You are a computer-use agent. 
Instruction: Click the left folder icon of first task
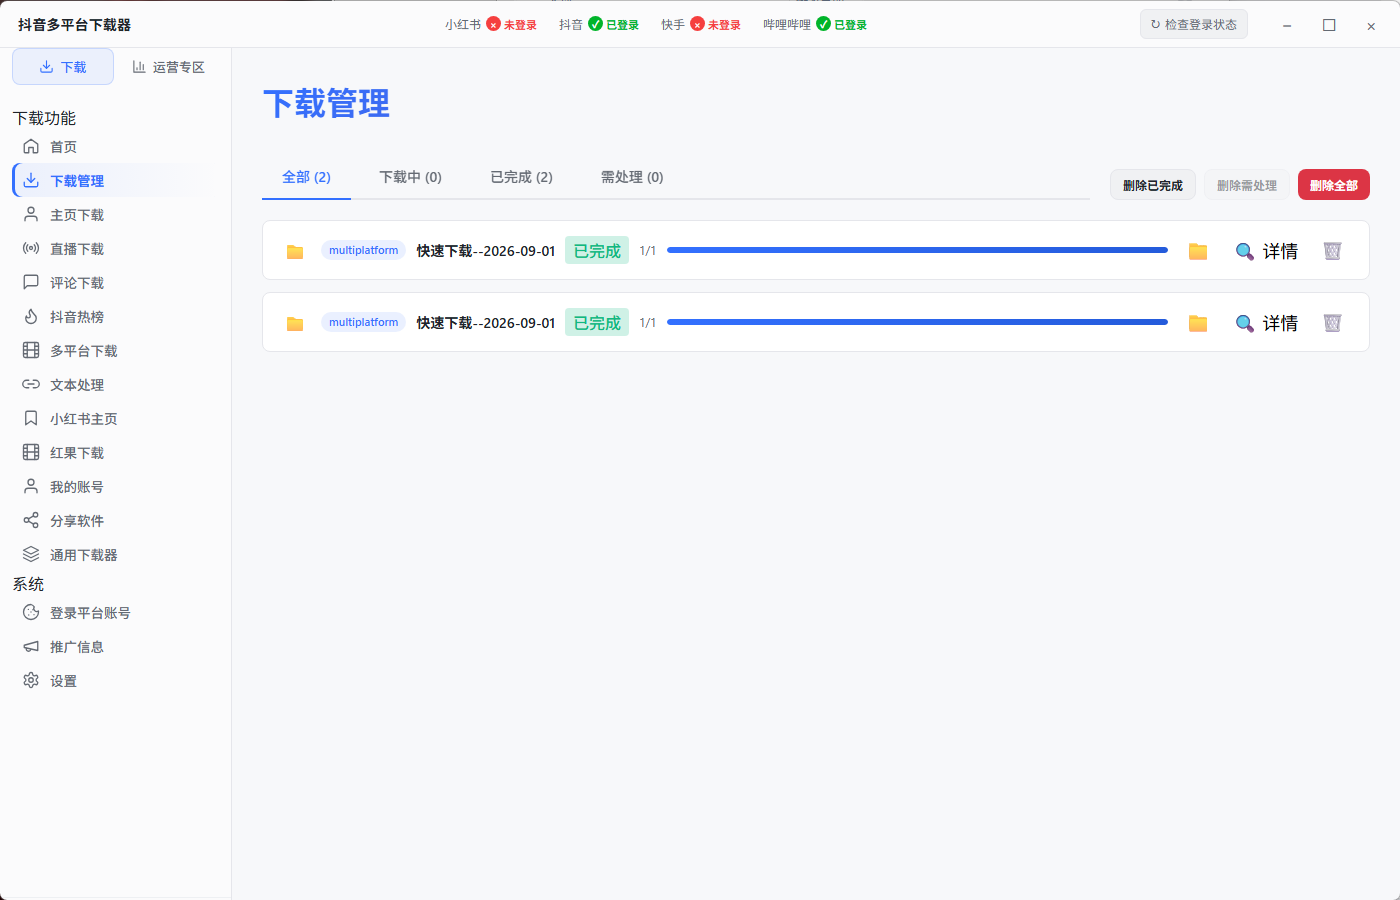point(295,252)
